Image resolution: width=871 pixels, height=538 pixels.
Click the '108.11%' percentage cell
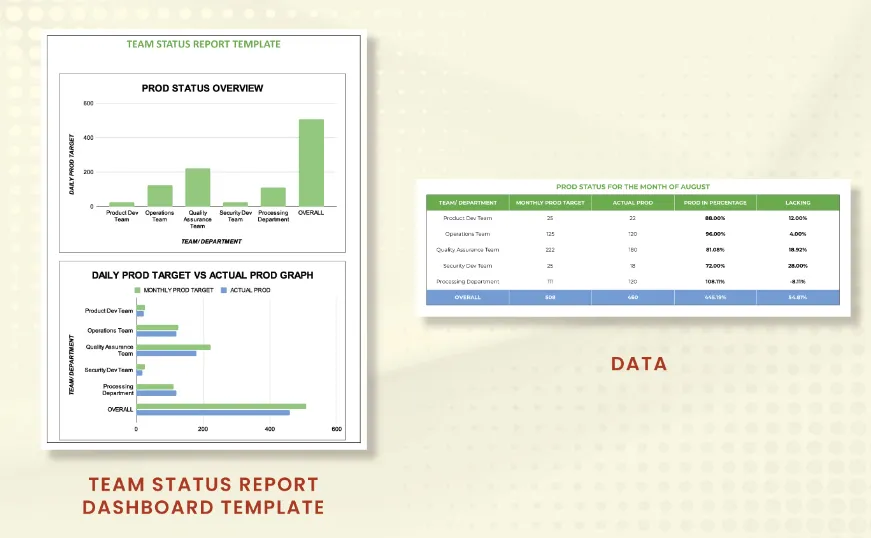pyautogui.click(x=715, y=281)
